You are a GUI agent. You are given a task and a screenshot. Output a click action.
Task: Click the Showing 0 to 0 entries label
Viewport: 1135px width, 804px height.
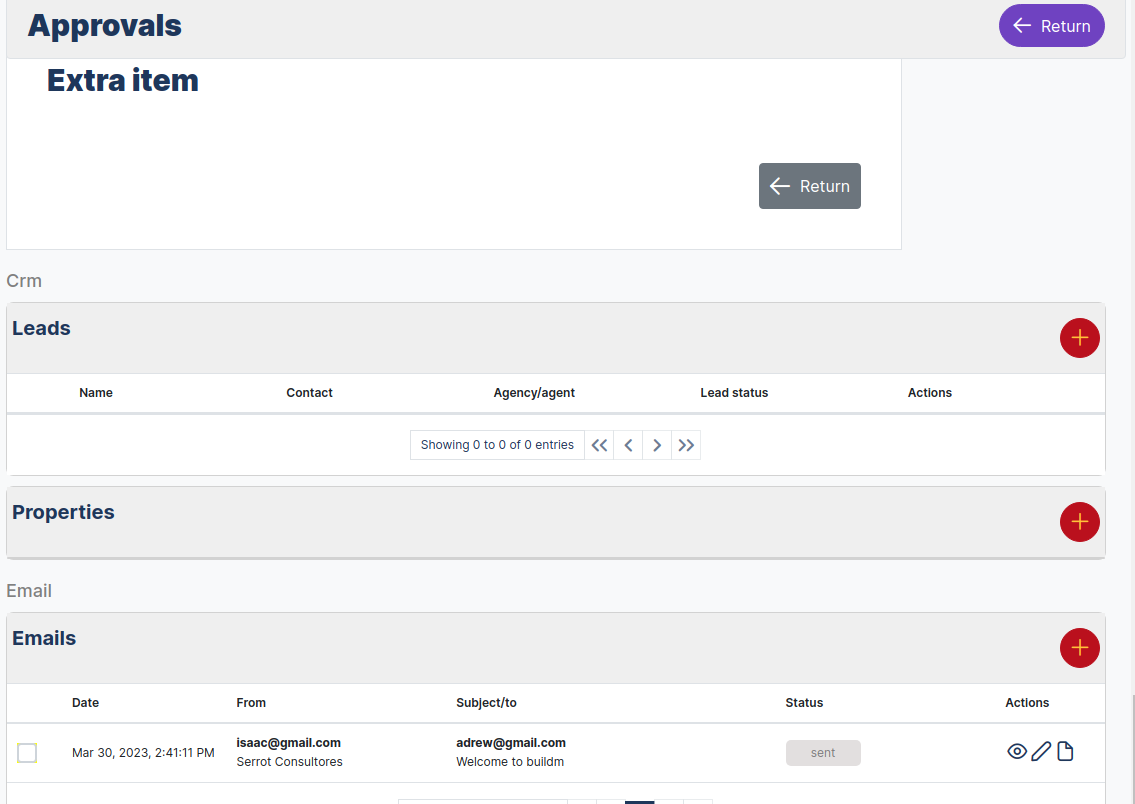[x=497, y=444]
